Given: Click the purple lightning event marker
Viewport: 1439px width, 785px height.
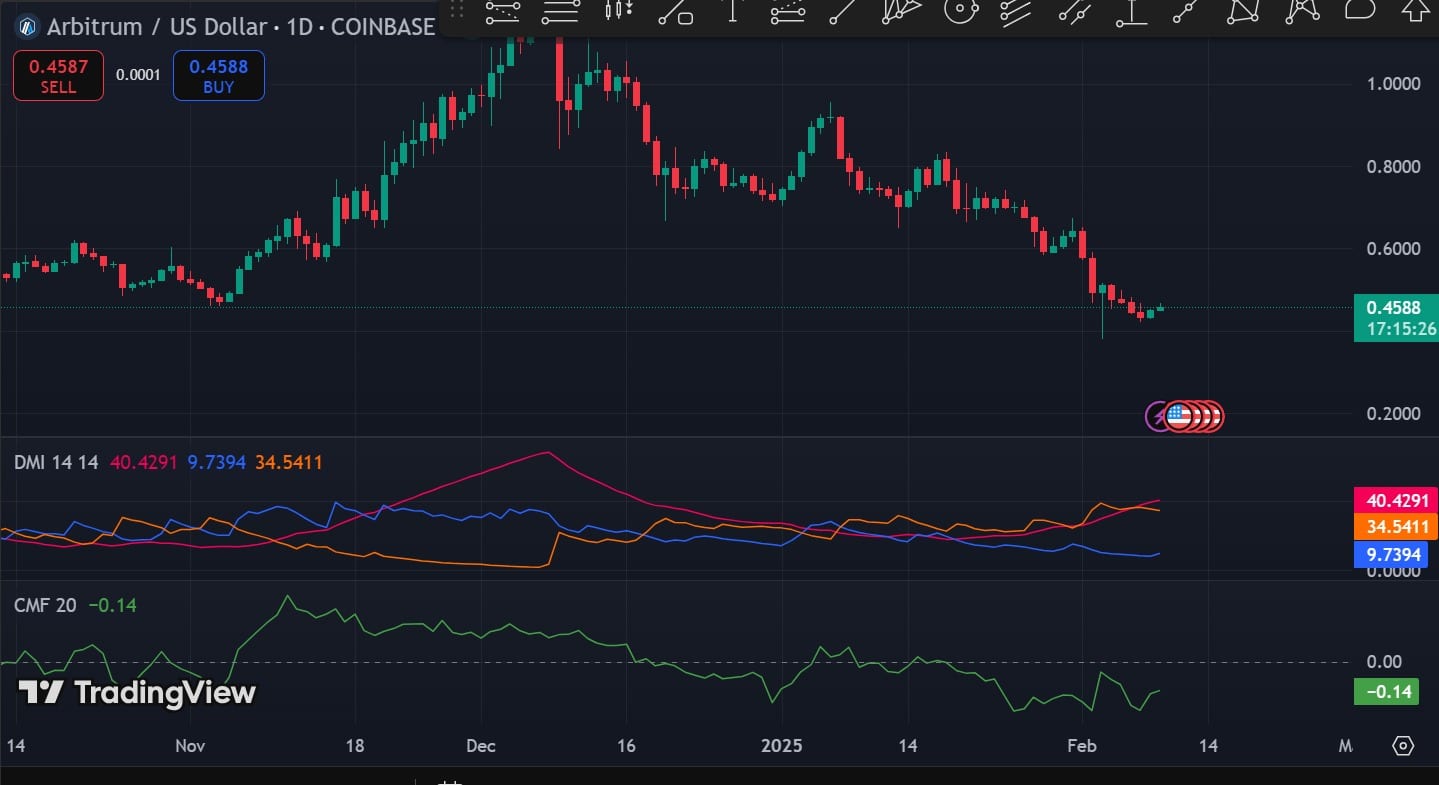Looking at the screenshot, I should 1157,416.
